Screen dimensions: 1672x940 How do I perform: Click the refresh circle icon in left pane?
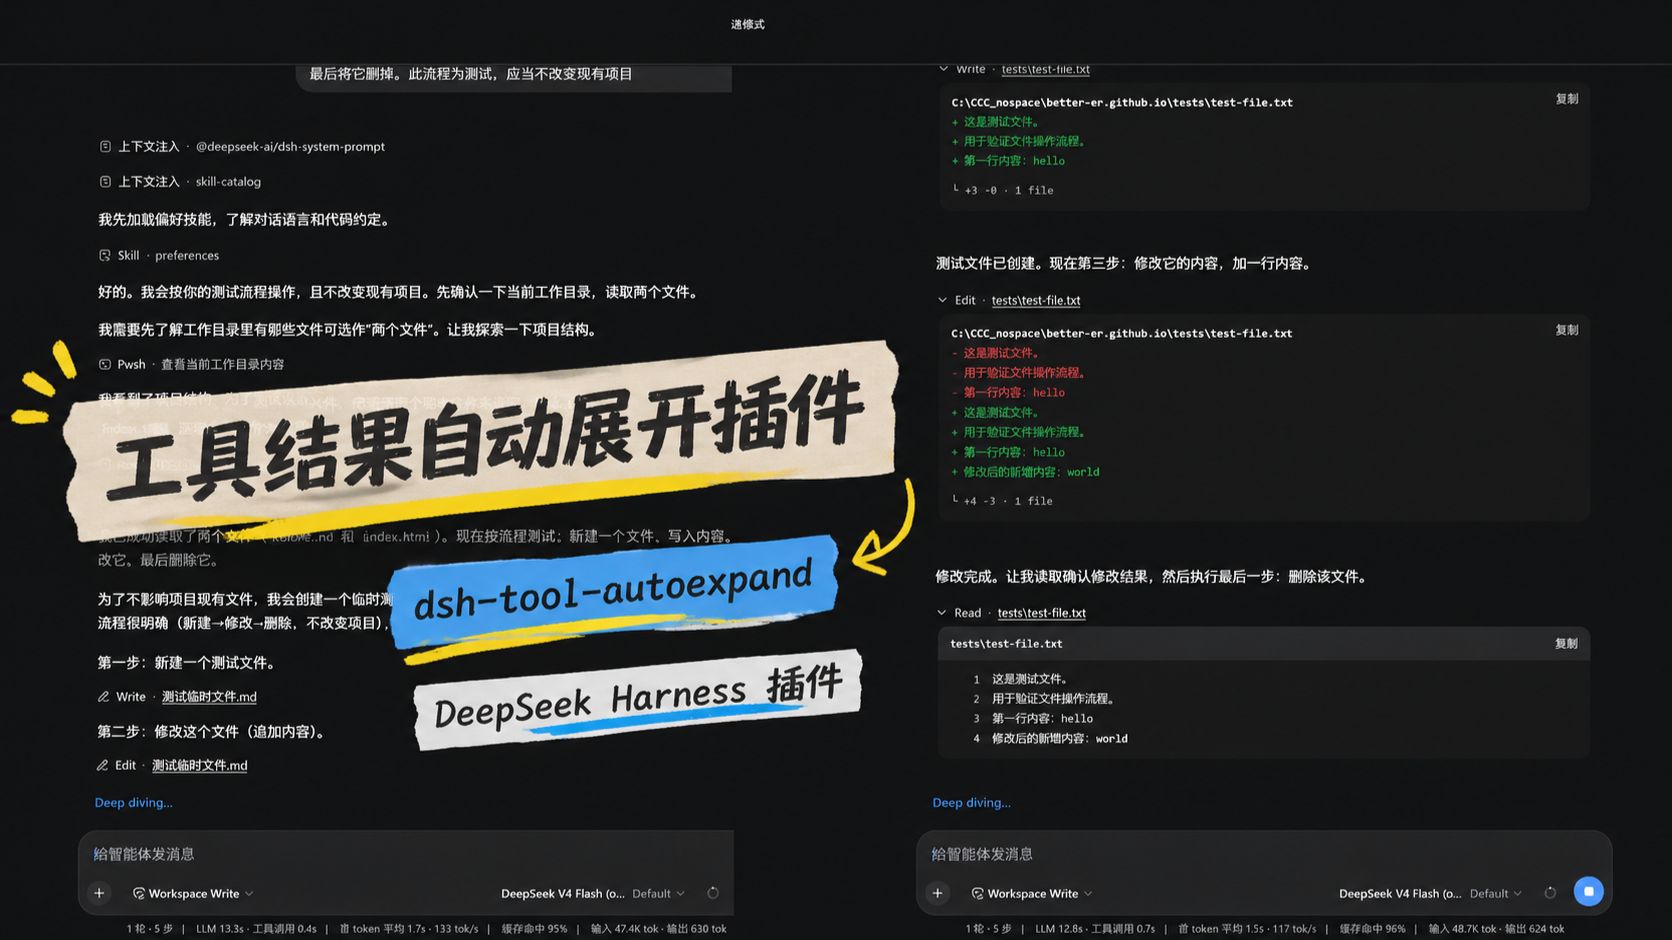[713, 893]
